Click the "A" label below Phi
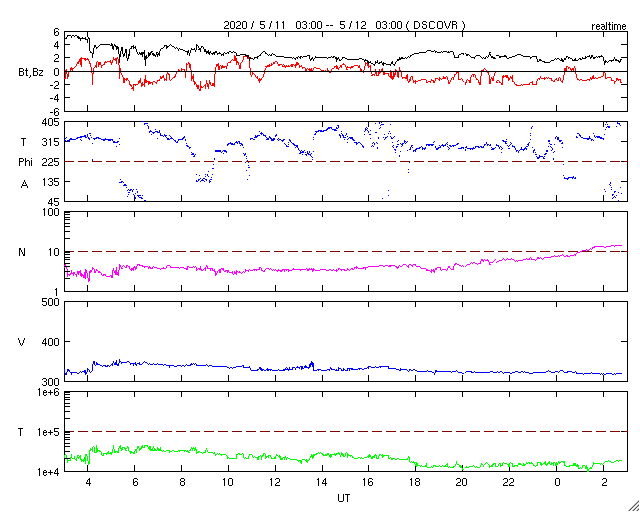 pos(24,185)
